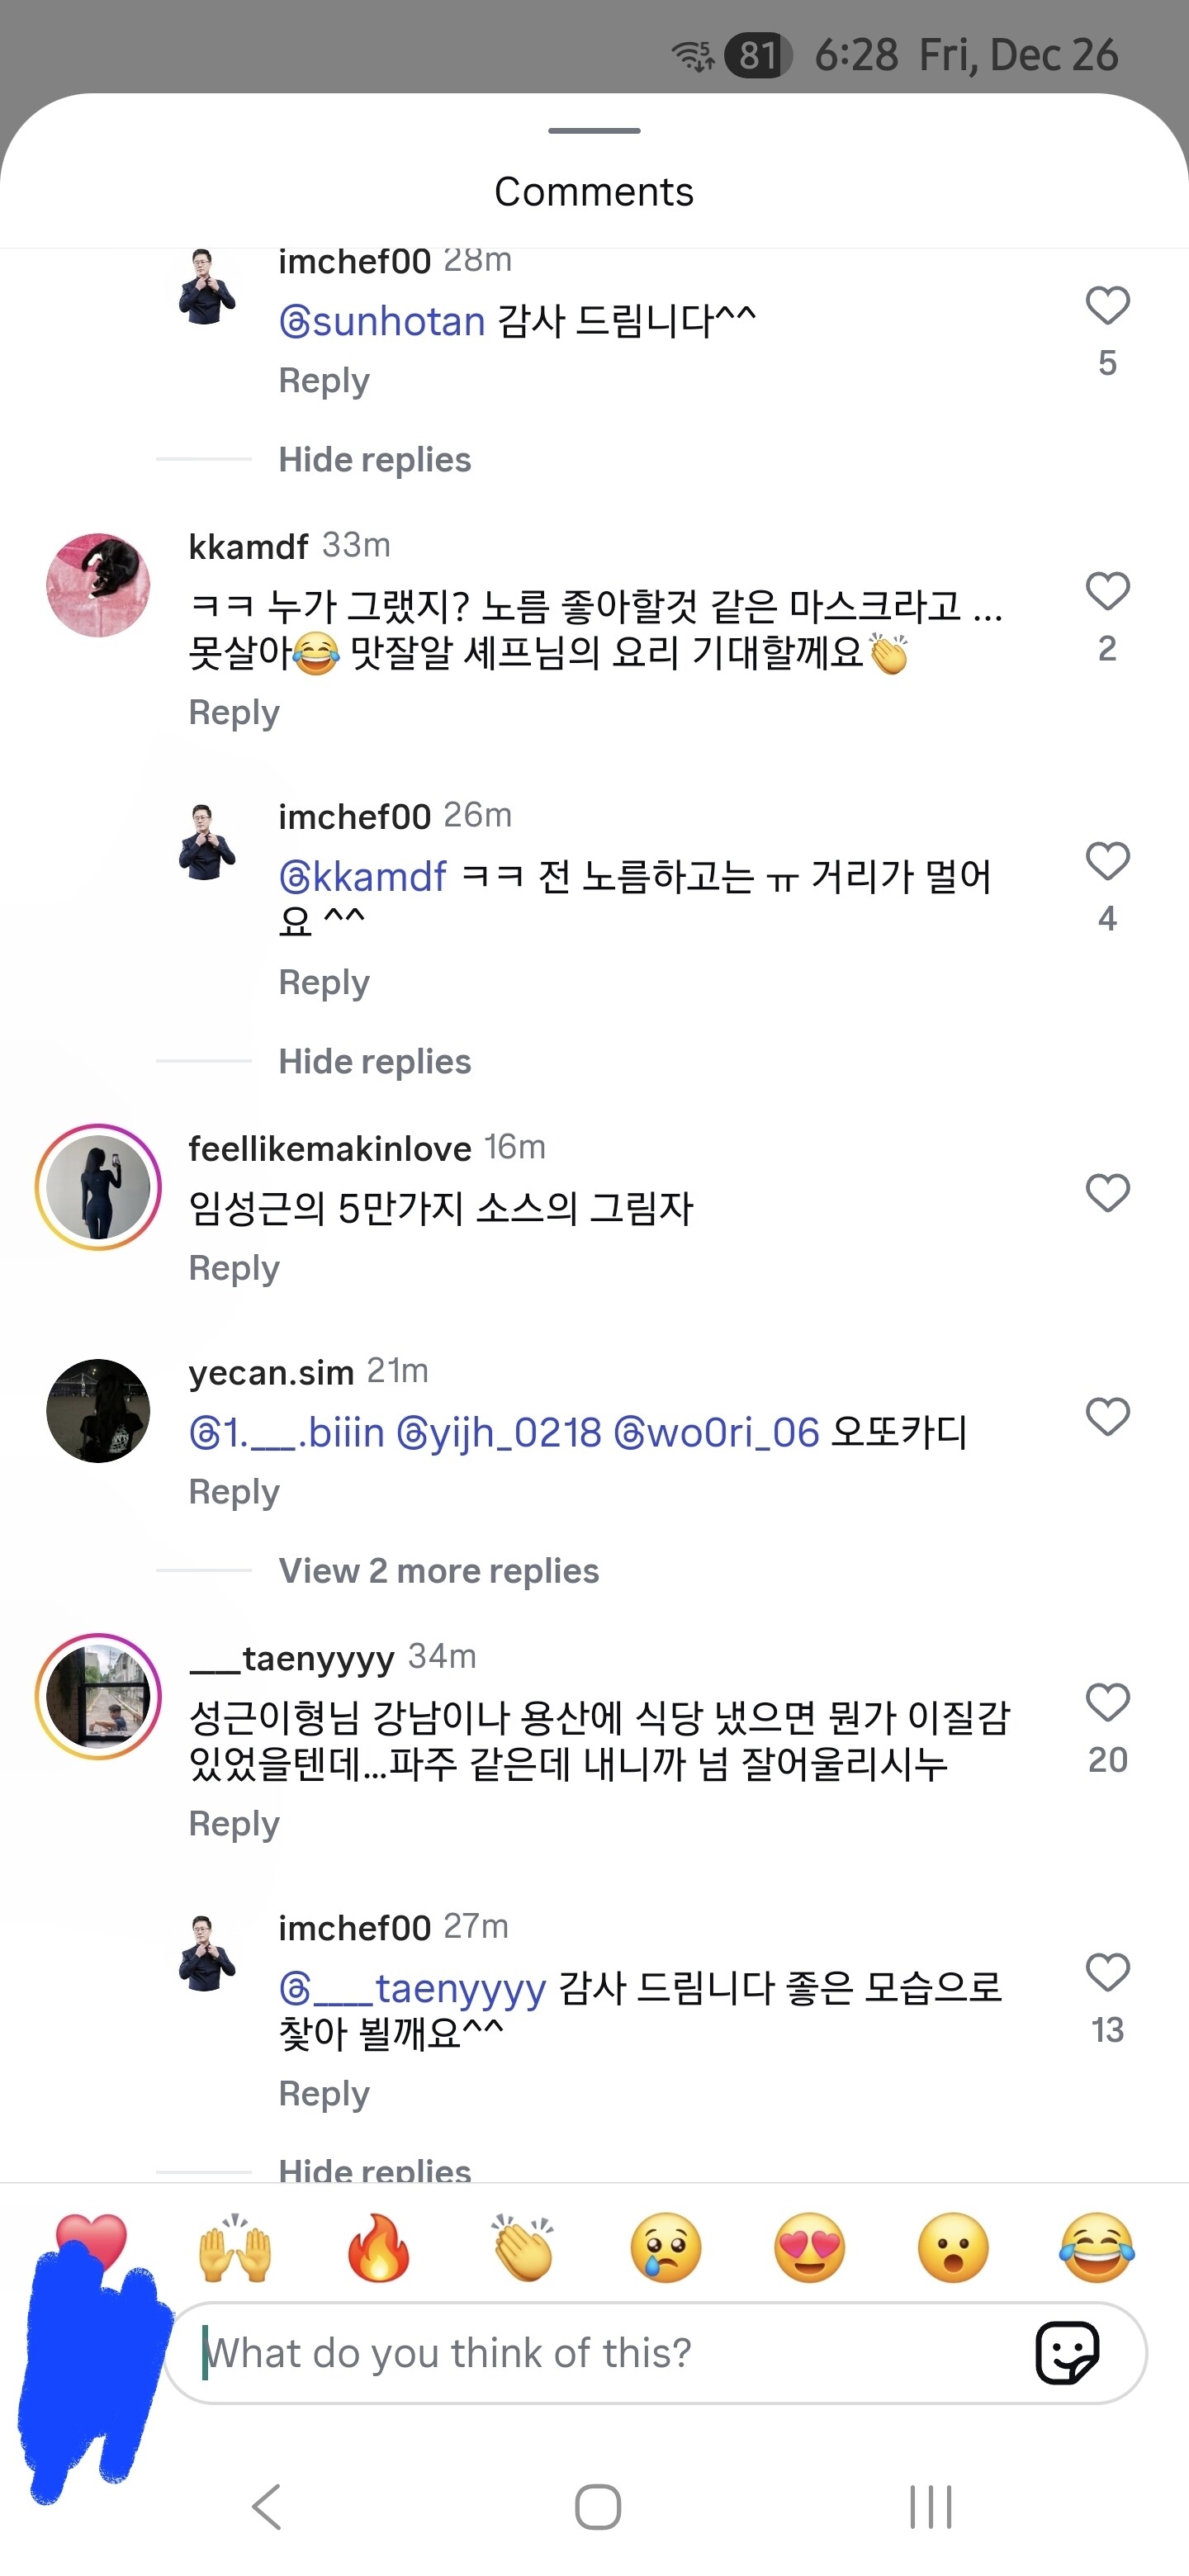Collapse replies under kkamdf's comment
Image resolution: width=1189 pixels, height=2576 pixels.
tap(374, 1061)
